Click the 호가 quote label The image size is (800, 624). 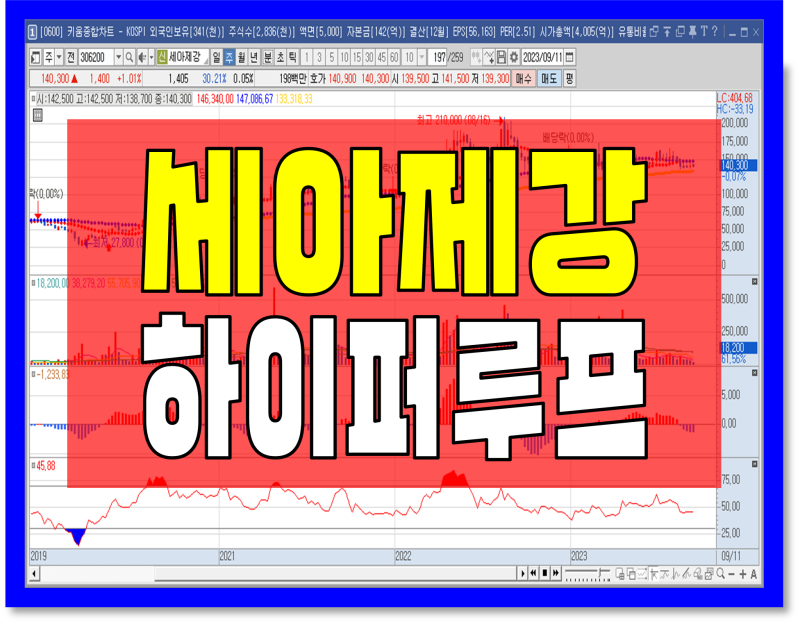click(318, 79)
